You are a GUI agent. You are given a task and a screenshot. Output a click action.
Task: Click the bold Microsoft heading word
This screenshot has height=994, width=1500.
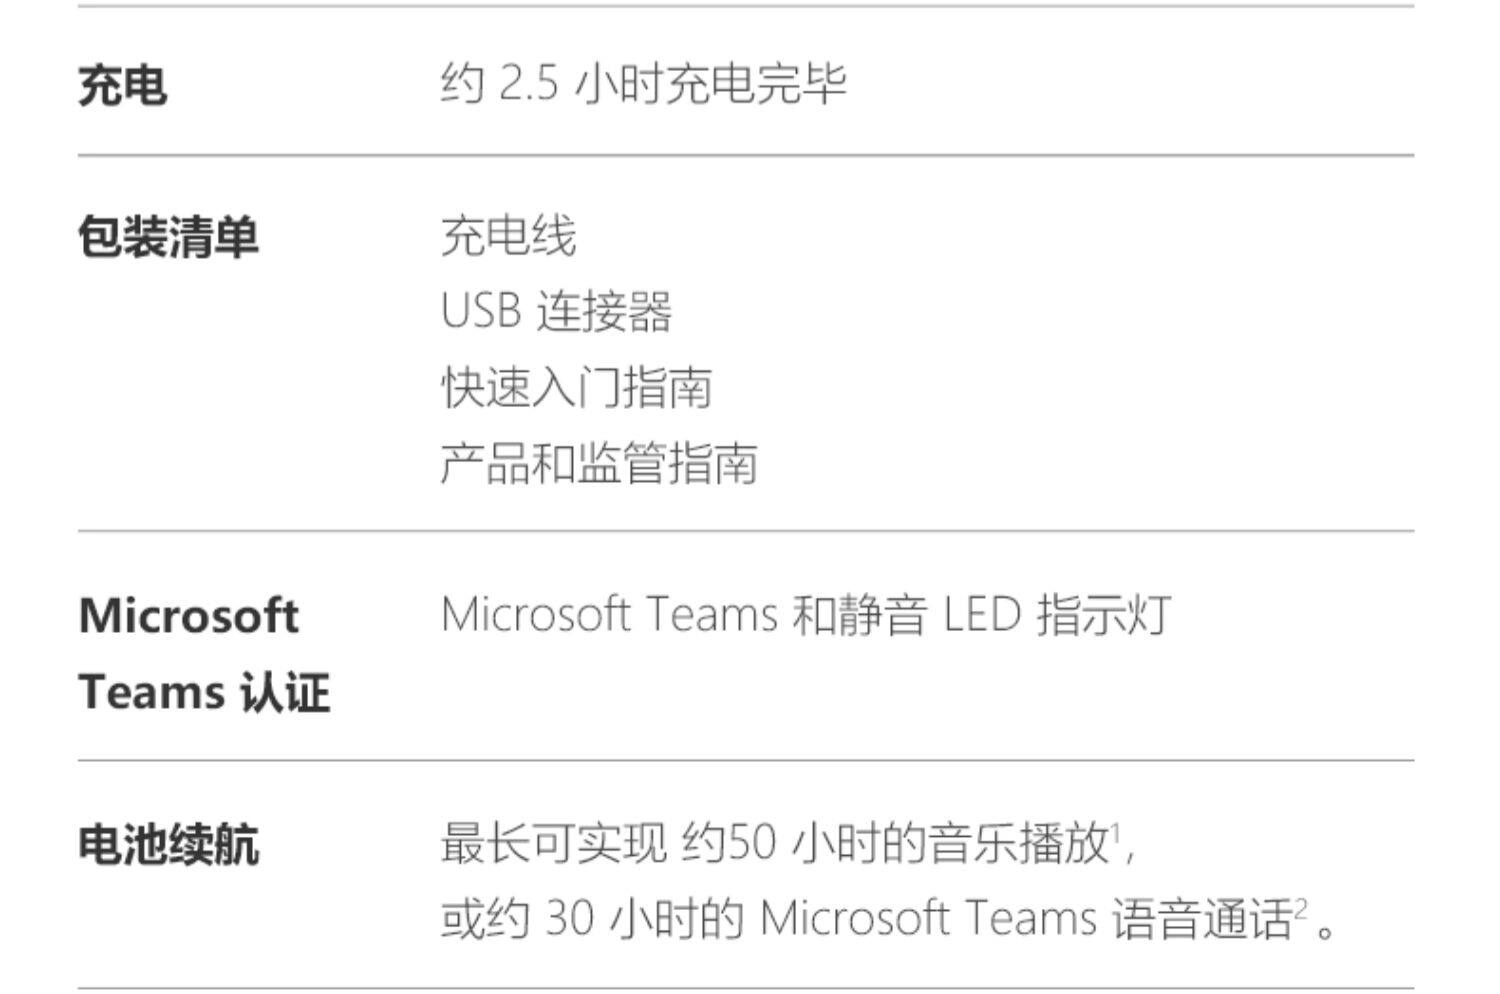(188, 615)
